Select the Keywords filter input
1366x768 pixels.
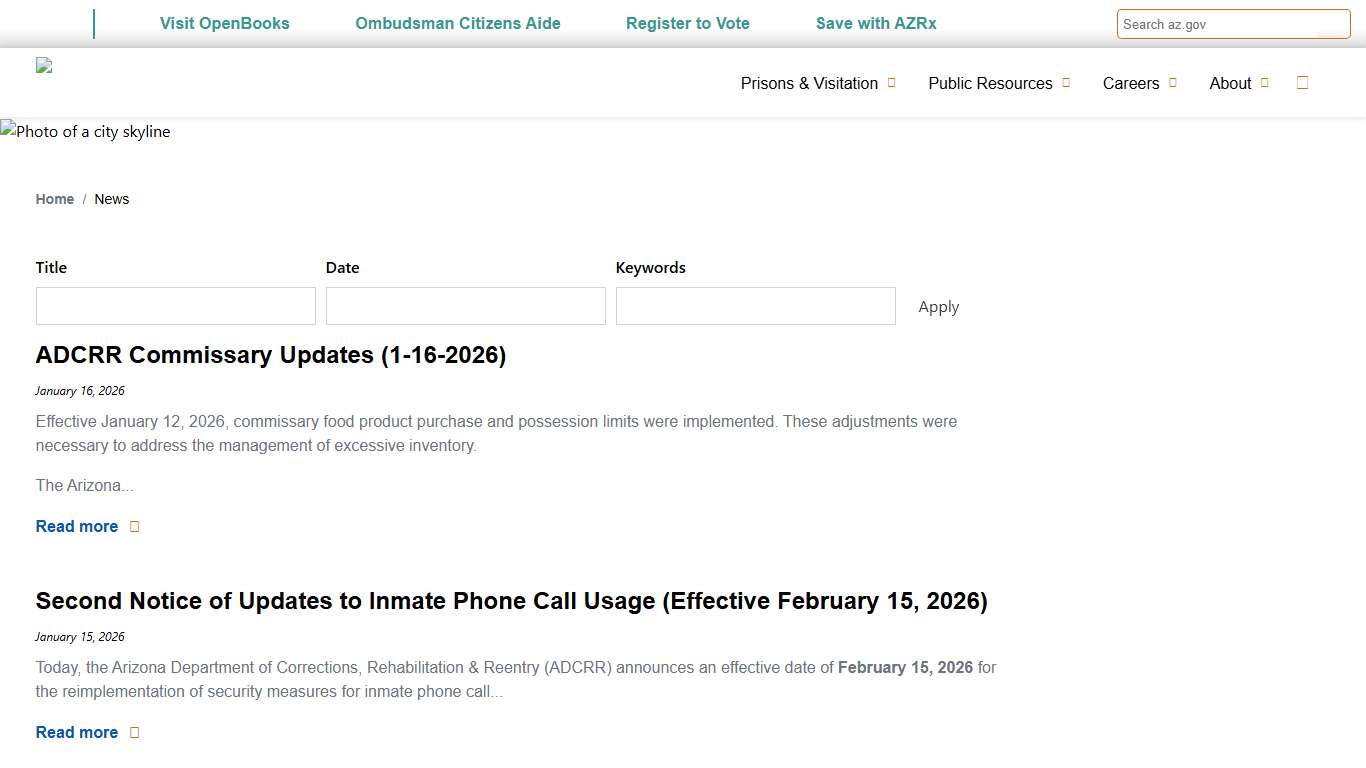[756, 306]
